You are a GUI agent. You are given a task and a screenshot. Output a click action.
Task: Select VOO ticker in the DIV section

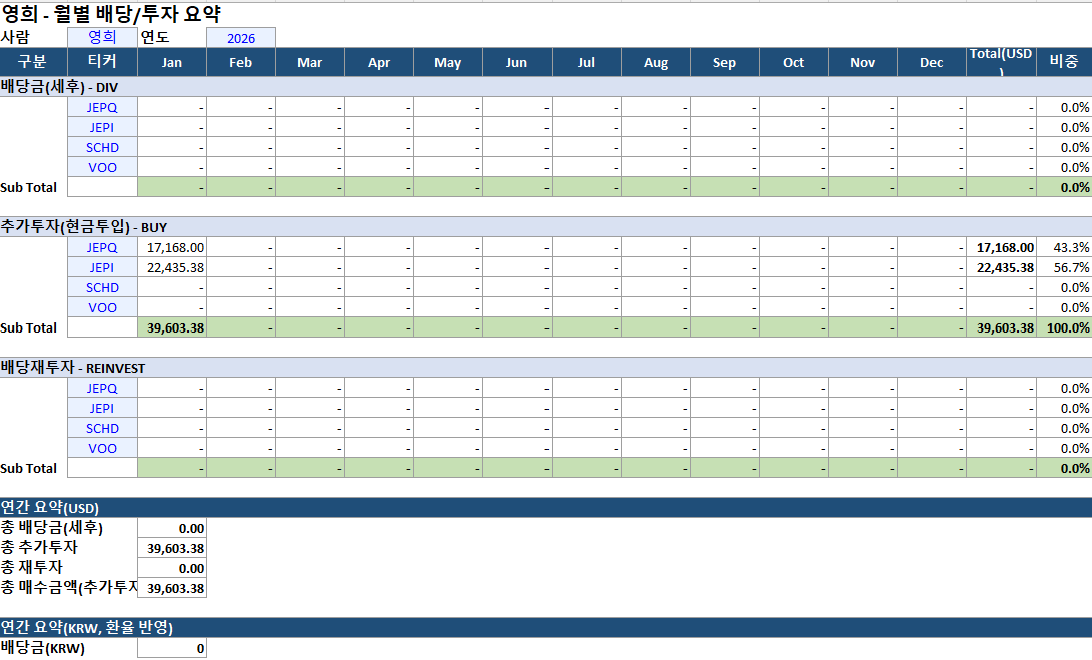tap(102, 167)
